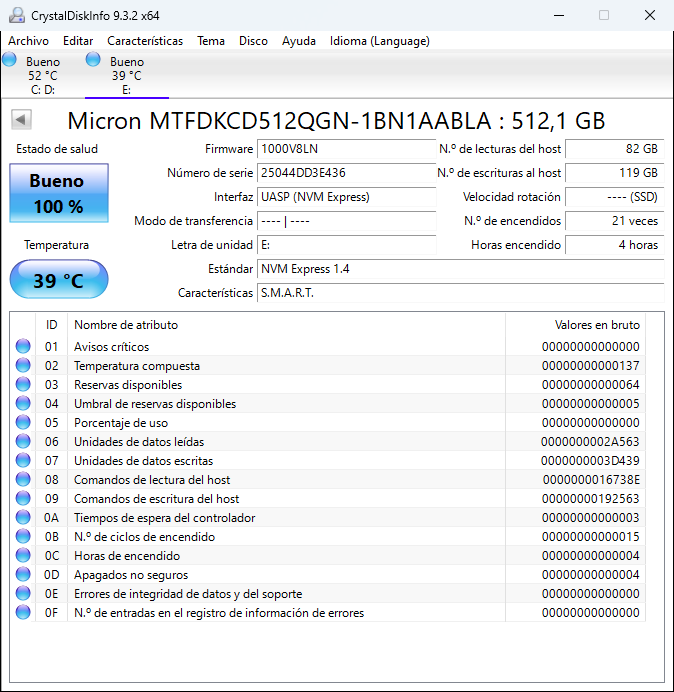The height and width of the screenshot is (692, 674).
Task: Click the CrystalDiskInfo app icon in title bar
Action: [15, 15]
